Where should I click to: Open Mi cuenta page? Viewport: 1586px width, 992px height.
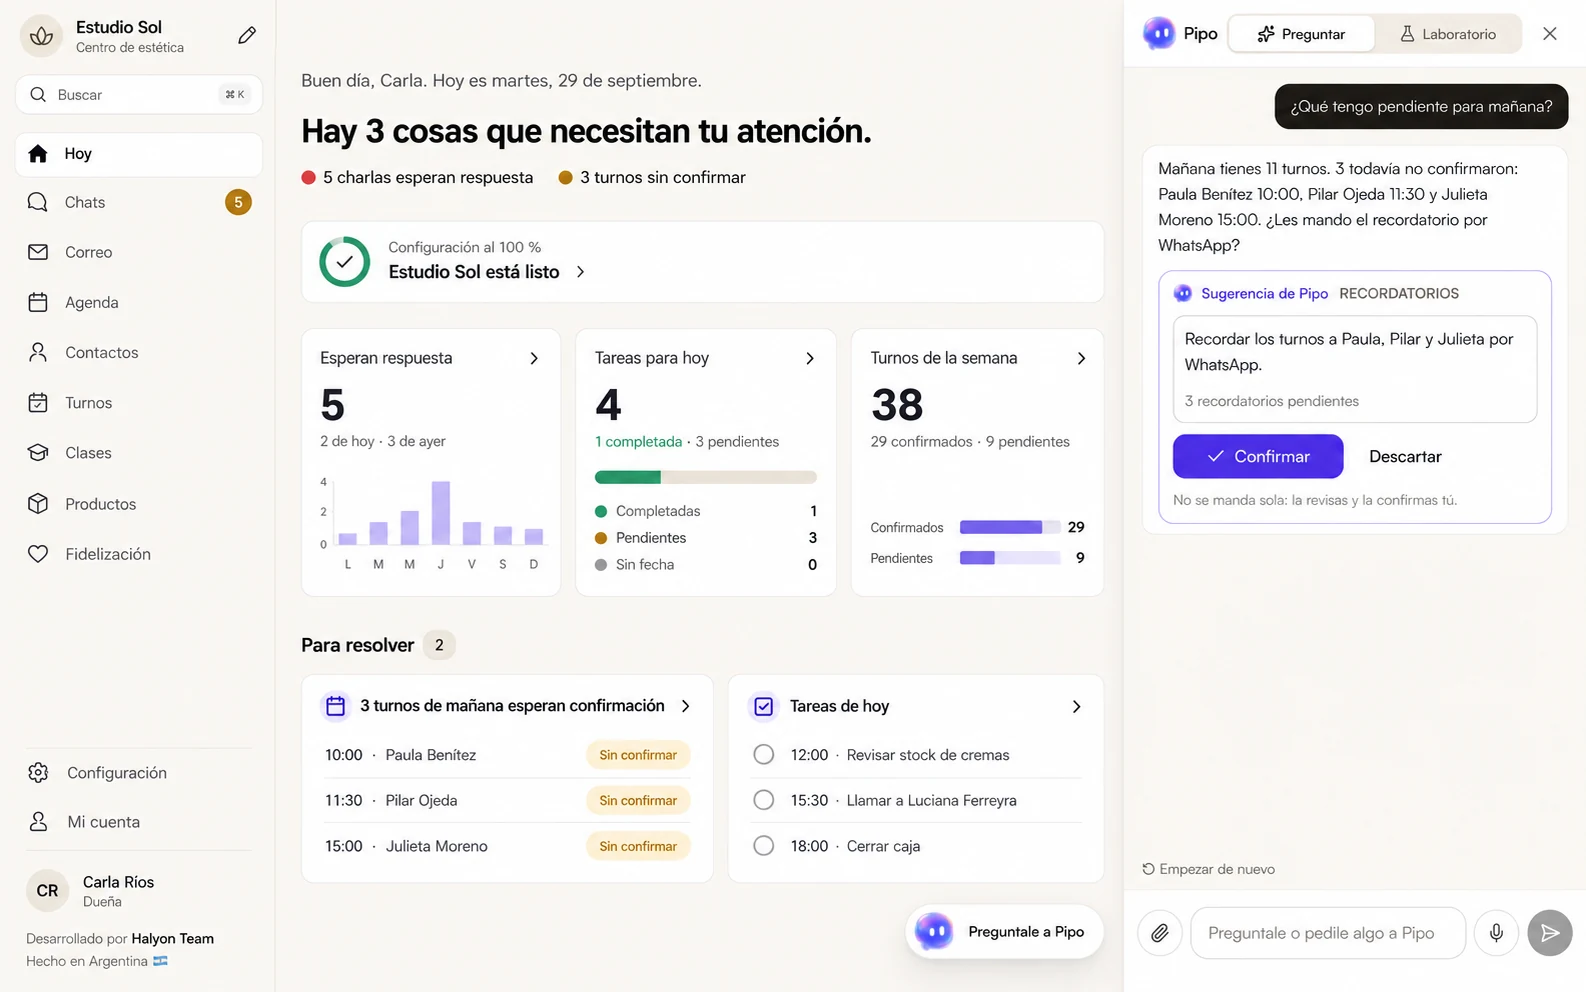[x=139, y=822]
